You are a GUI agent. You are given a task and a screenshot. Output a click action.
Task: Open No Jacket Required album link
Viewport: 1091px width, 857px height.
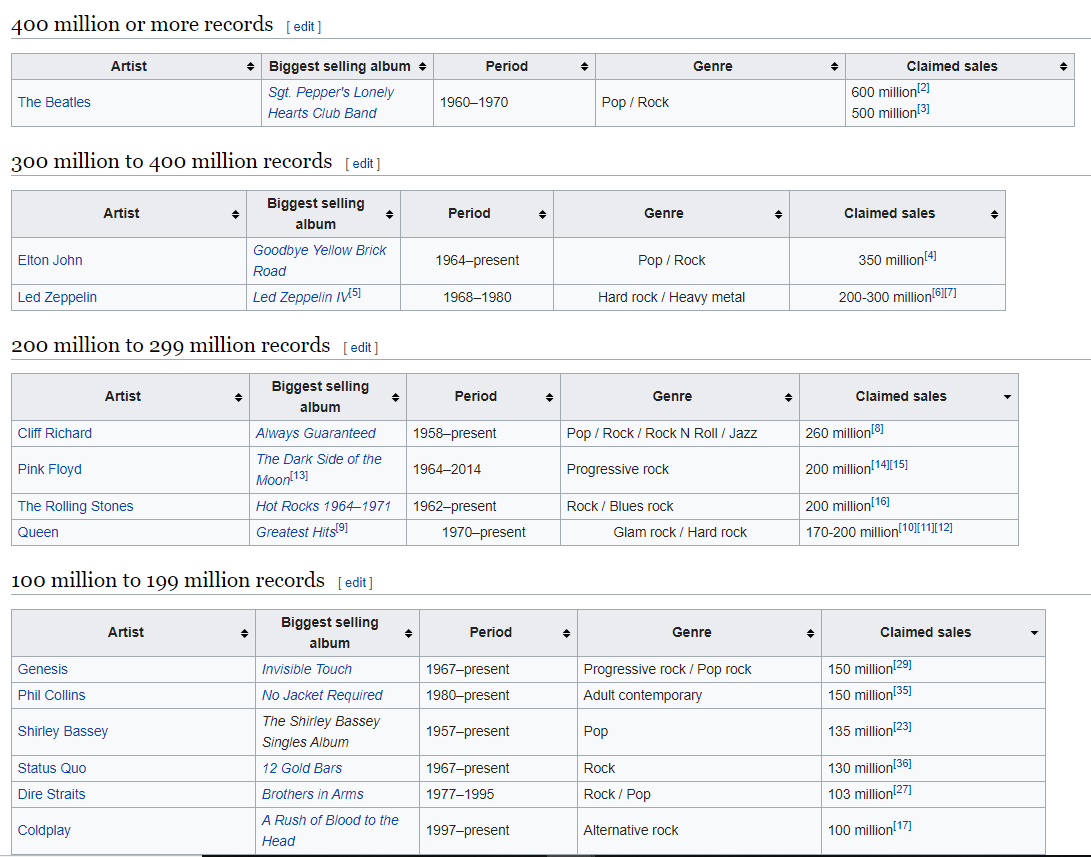(322, 696)
